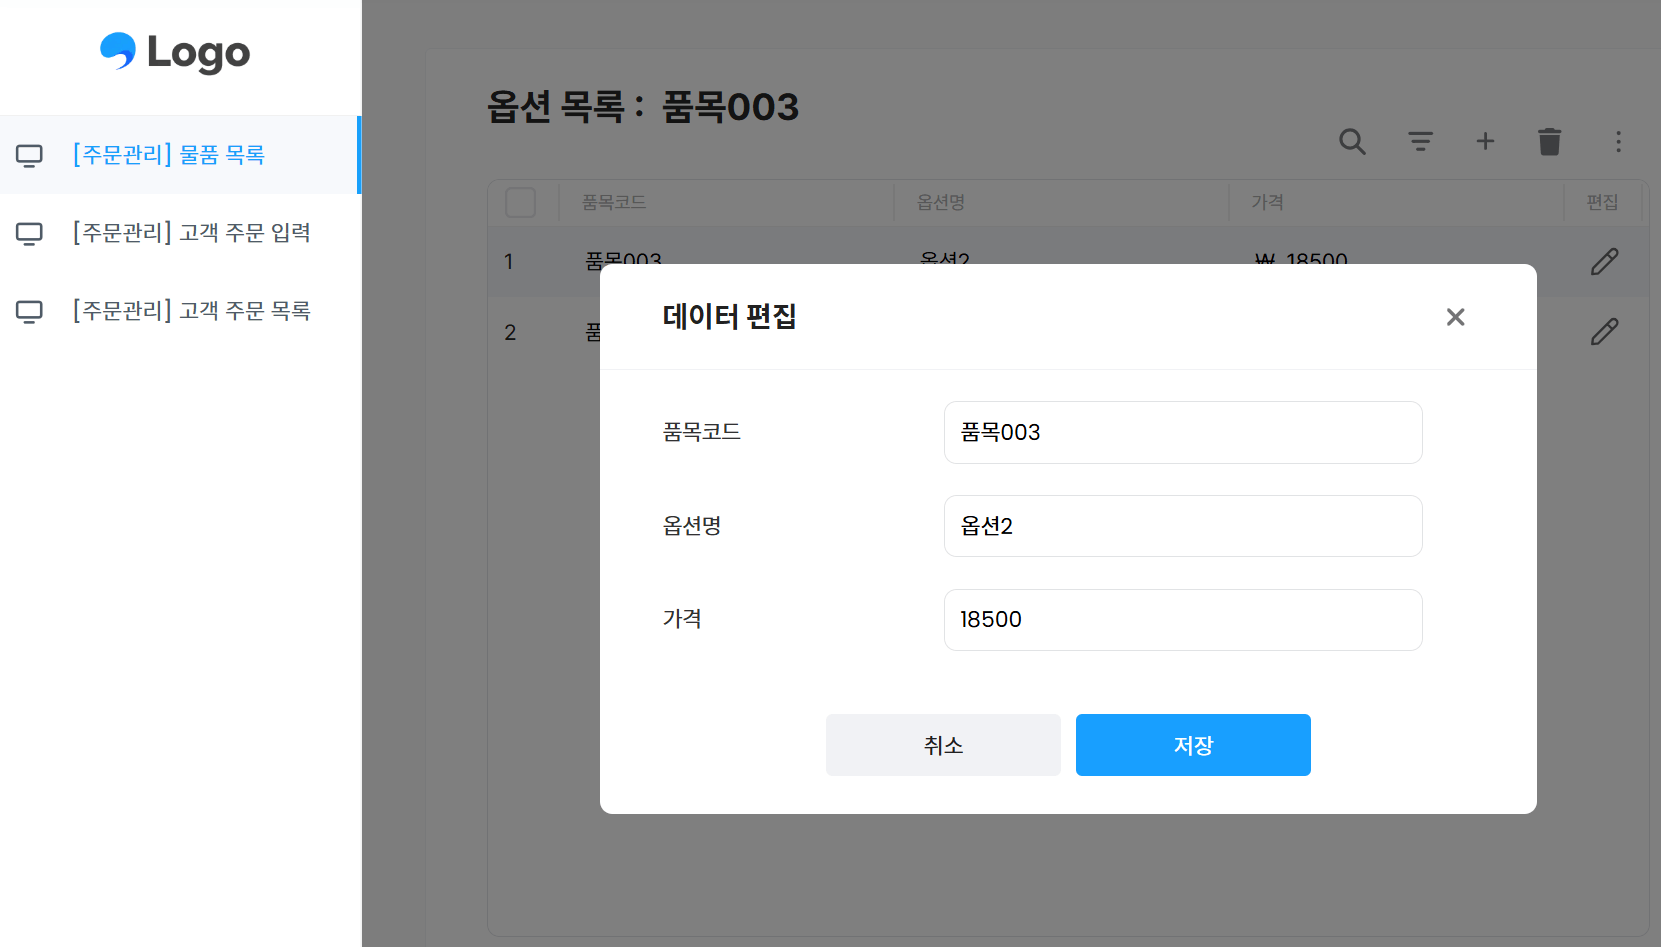1661x947 pixels.
Task: Open [주문관리] 고객 주문 목록 menu item
Action: point(191,311)
